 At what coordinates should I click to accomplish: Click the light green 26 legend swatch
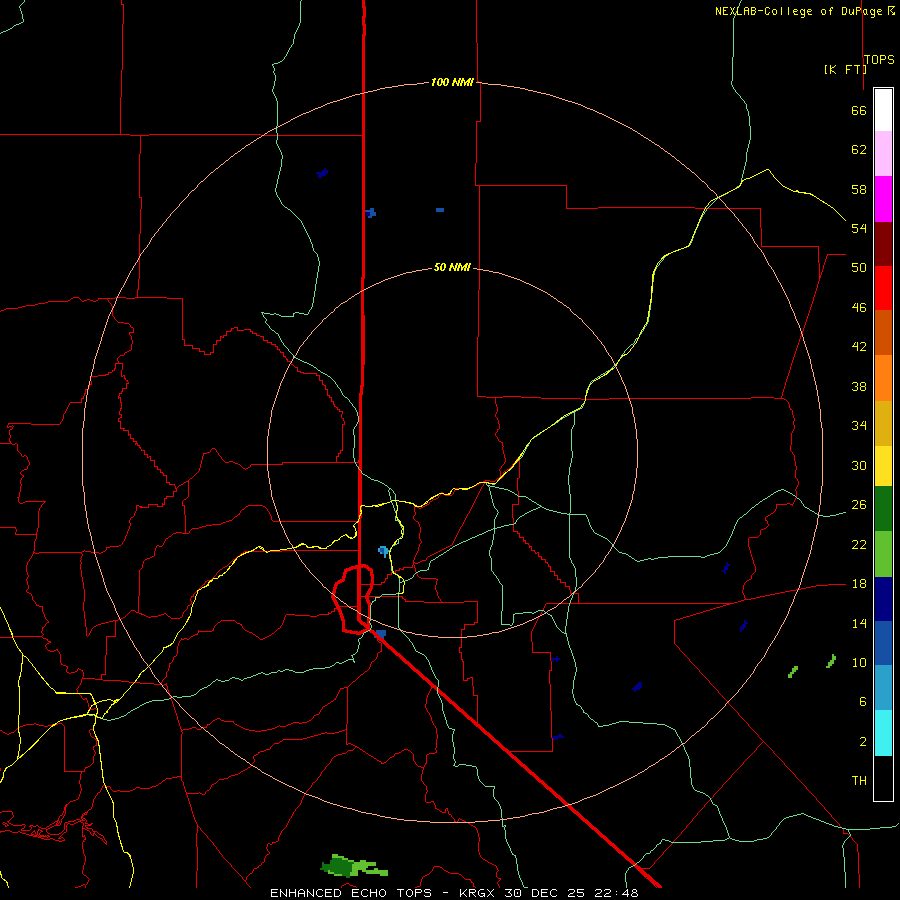coord(883,554)
